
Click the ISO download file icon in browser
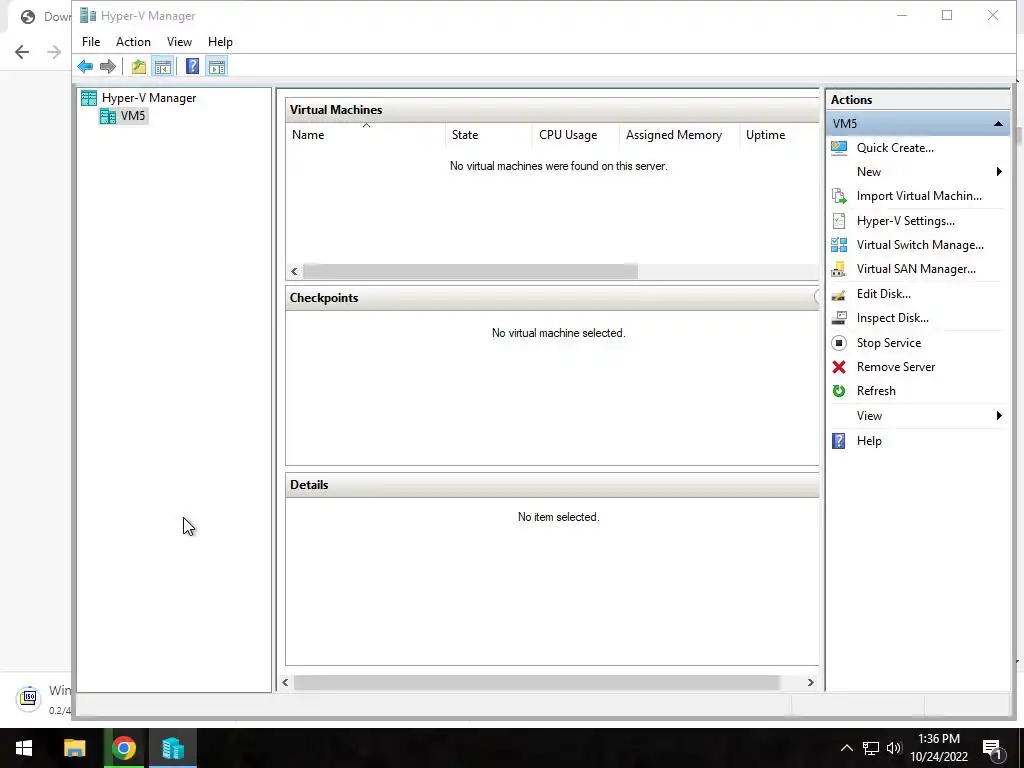pos(28,698)
